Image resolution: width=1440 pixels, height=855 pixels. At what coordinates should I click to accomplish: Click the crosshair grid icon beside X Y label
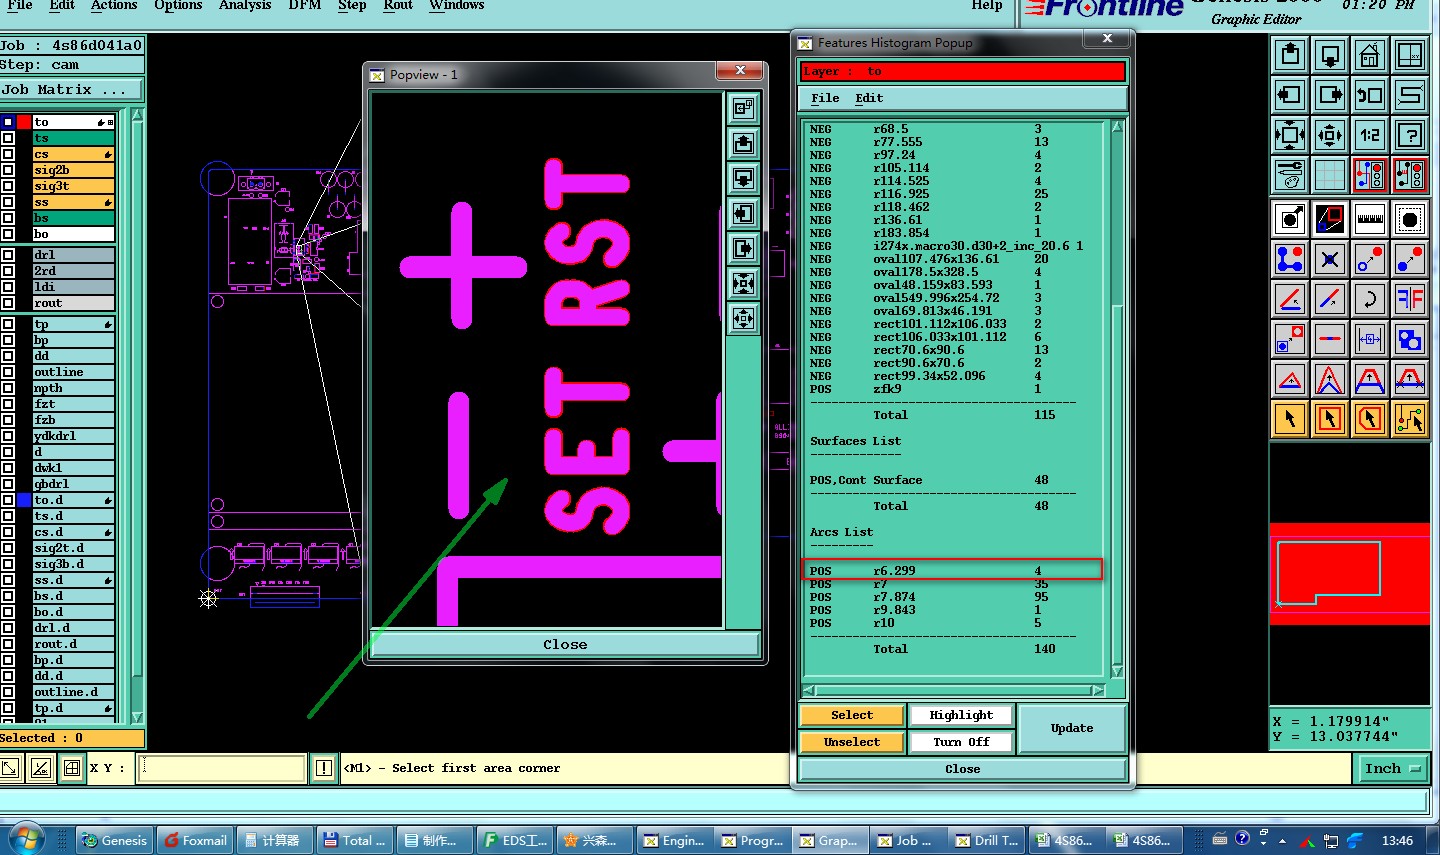tap(71, 768)
